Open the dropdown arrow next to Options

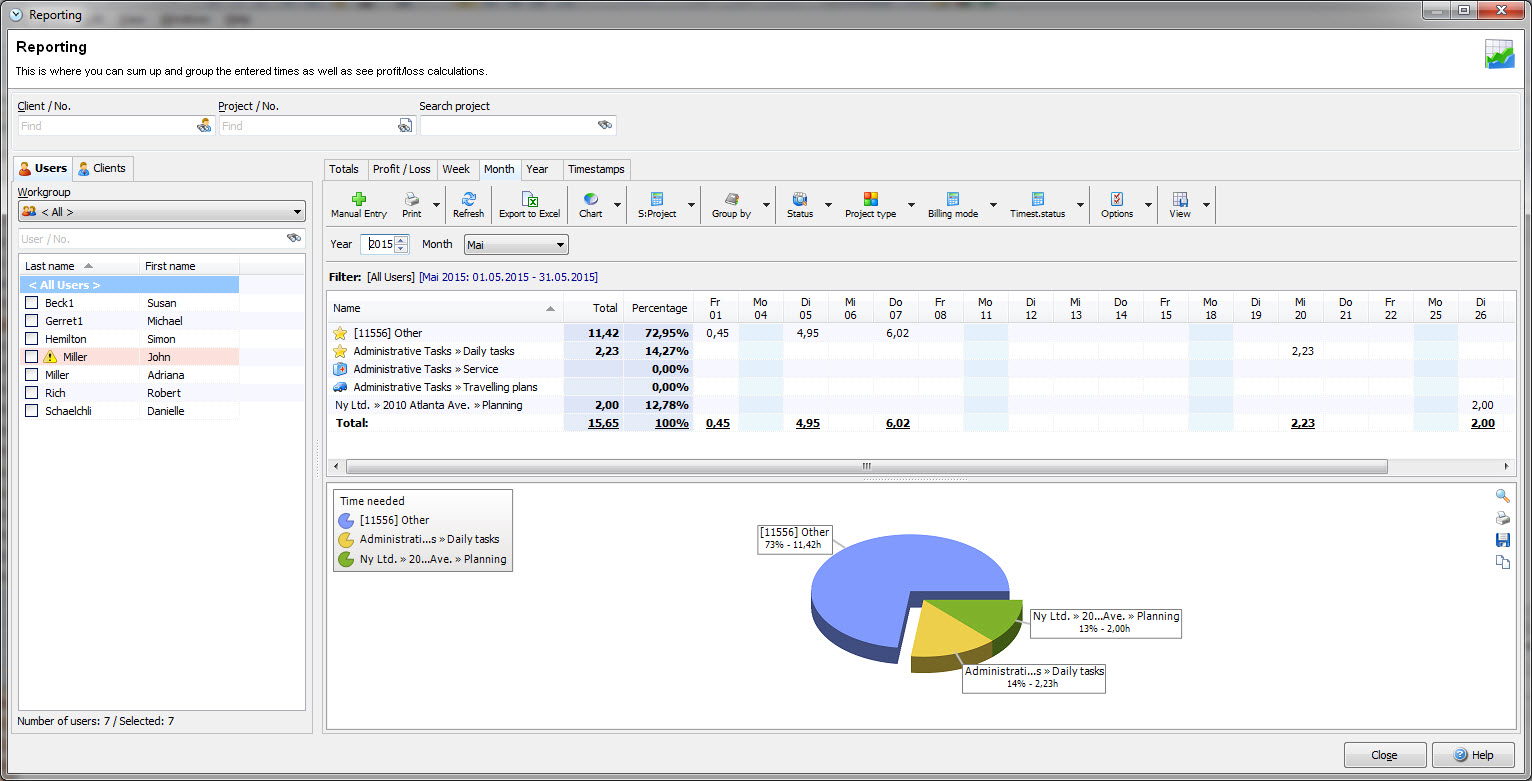click(1149, 205)
